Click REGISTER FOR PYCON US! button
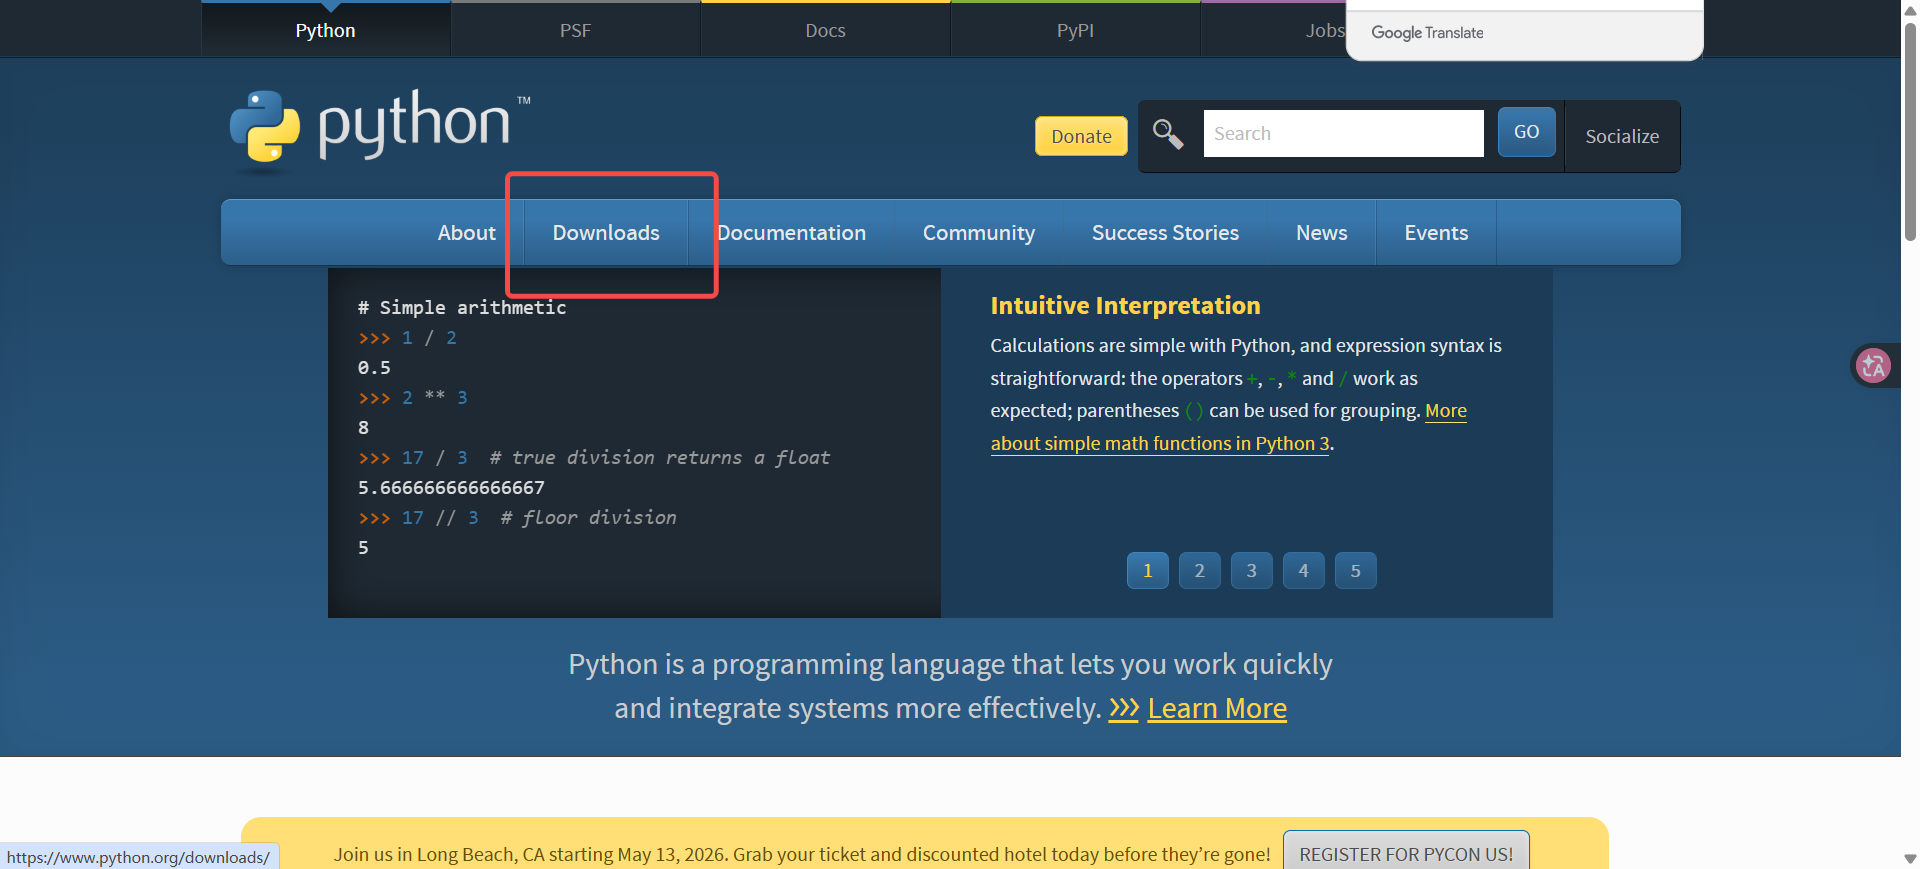1920x869 pixels. 1406,853
